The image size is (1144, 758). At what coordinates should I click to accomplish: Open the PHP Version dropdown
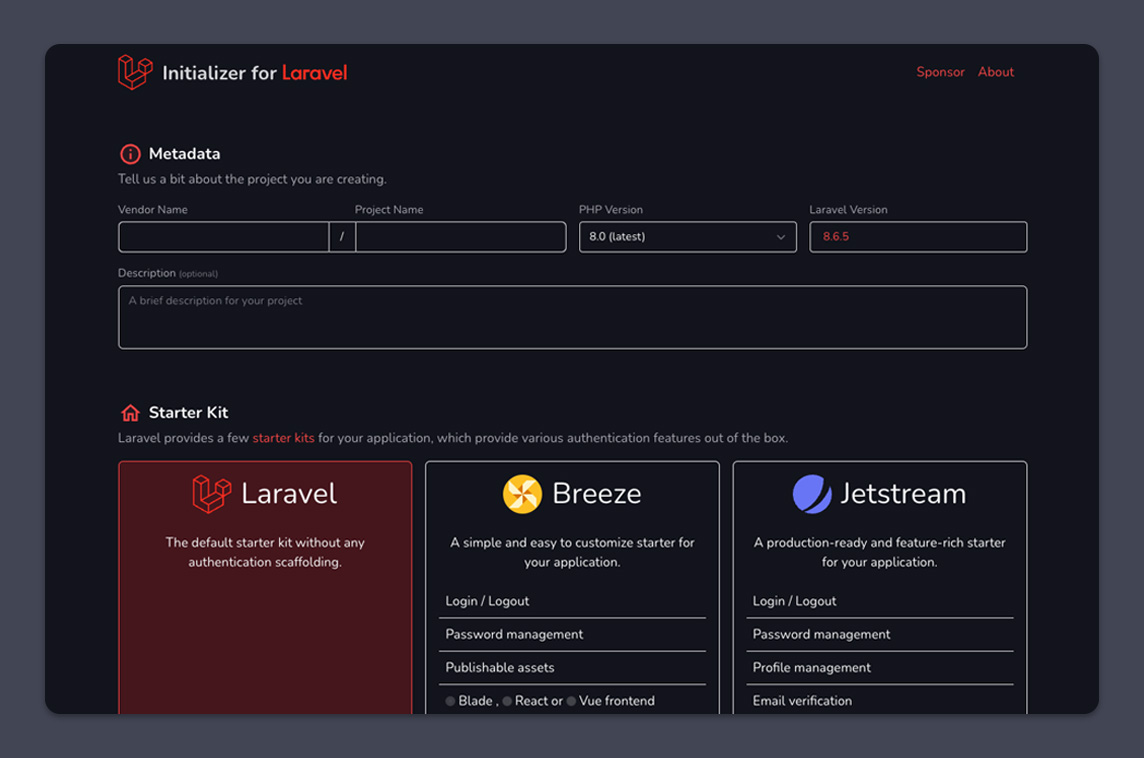pyautogui.click(x=687, y=237)
